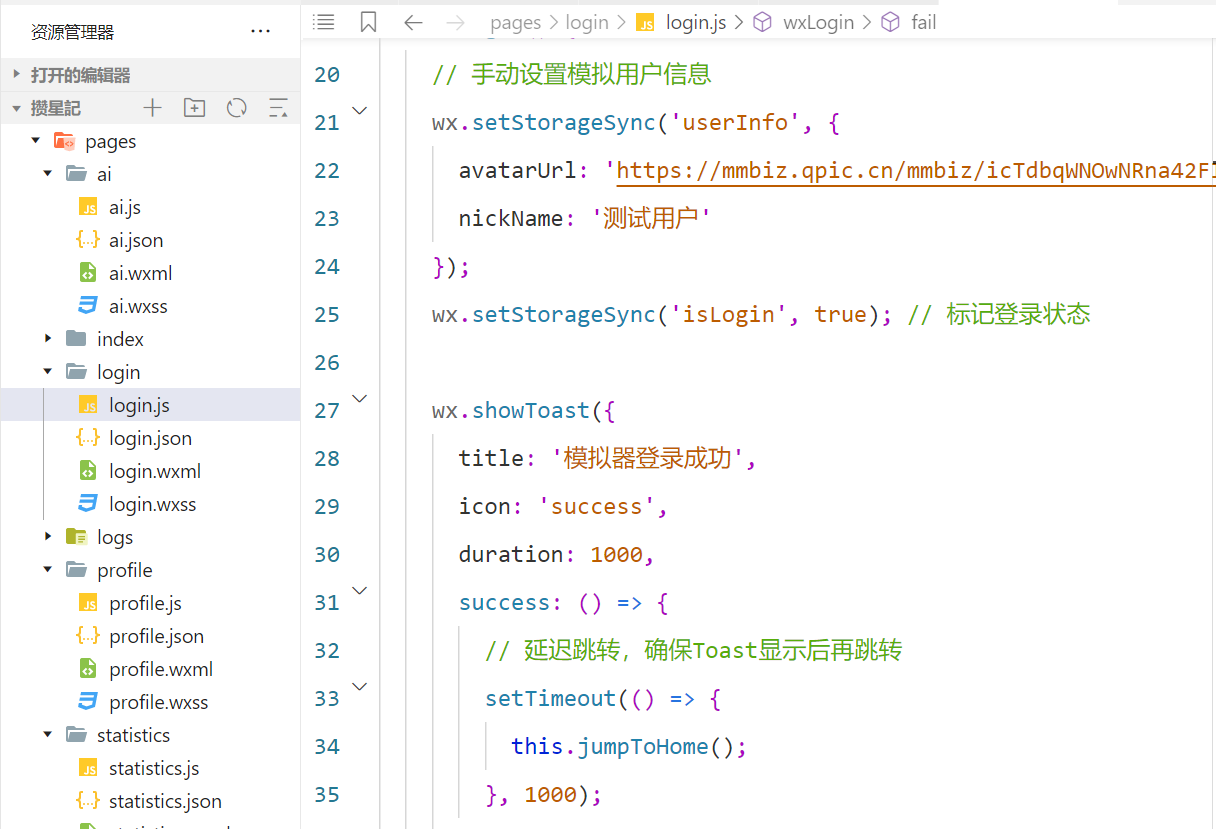
Task: Open login.json file
Action: 150,438
